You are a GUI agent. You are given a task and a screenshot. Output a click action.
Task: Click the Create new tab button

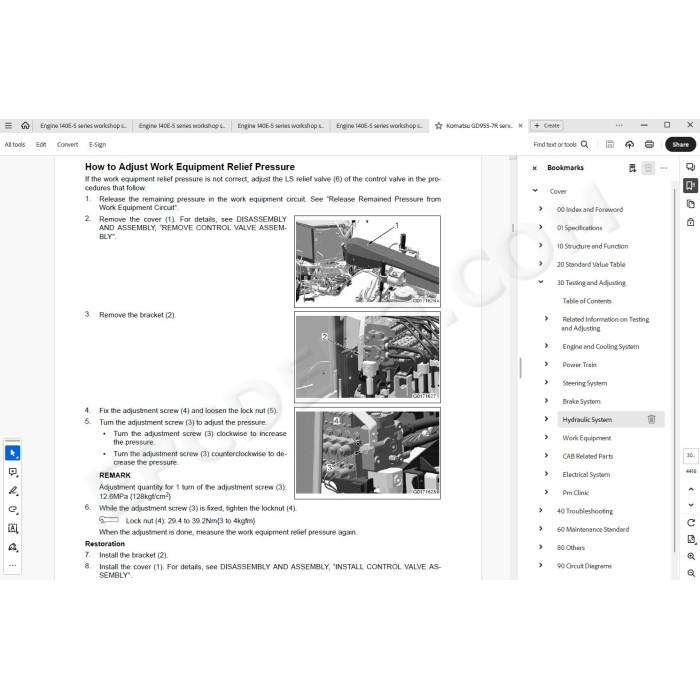pyautogui.click(x=546, y=125)
